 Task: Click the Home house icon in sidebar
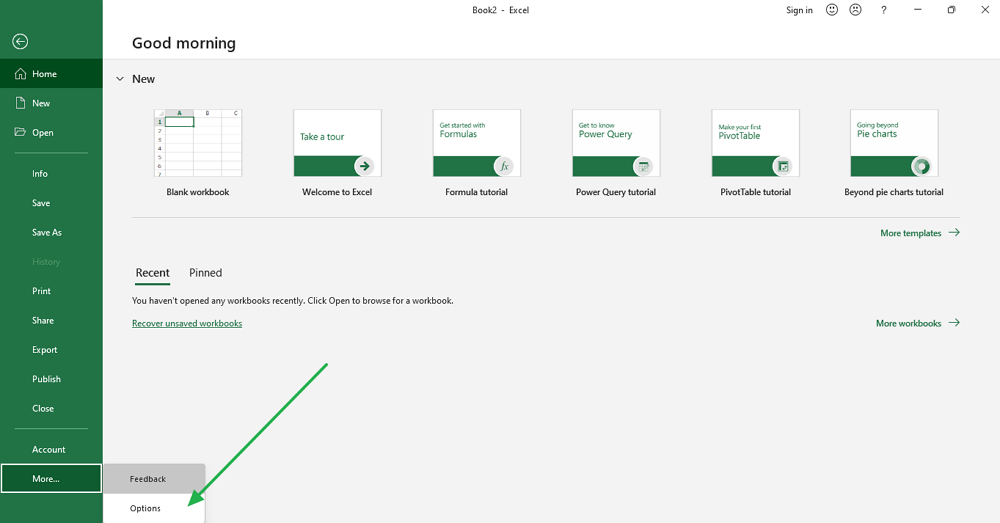(x=20, y=73)
